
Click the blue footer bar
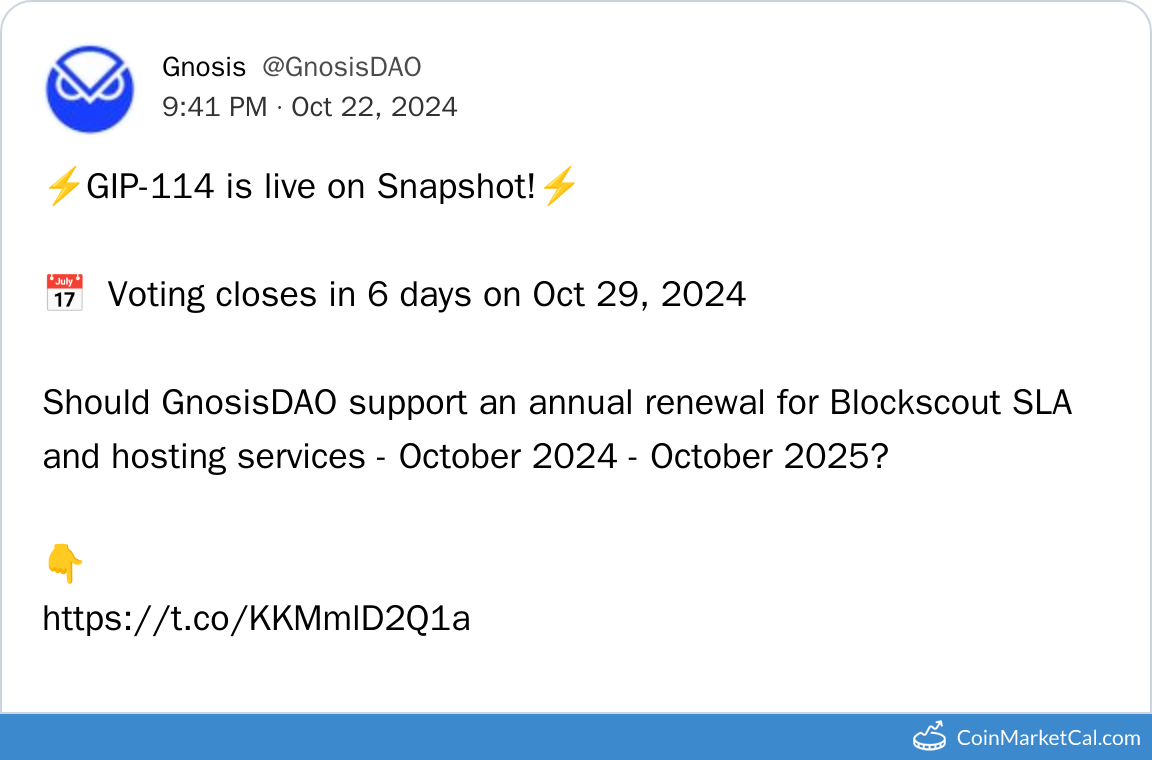[450, 737]
